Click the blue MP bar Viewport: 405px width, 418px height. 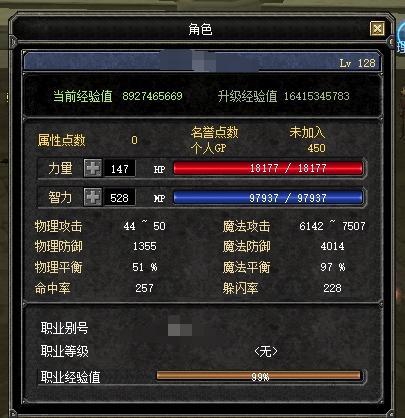[268, 197]
